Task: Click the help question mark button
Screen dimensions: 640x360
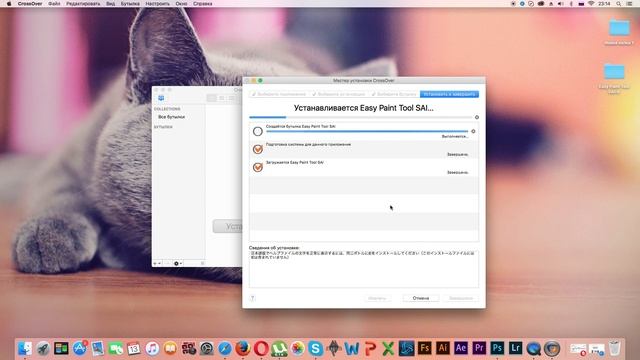Action: 253,298
